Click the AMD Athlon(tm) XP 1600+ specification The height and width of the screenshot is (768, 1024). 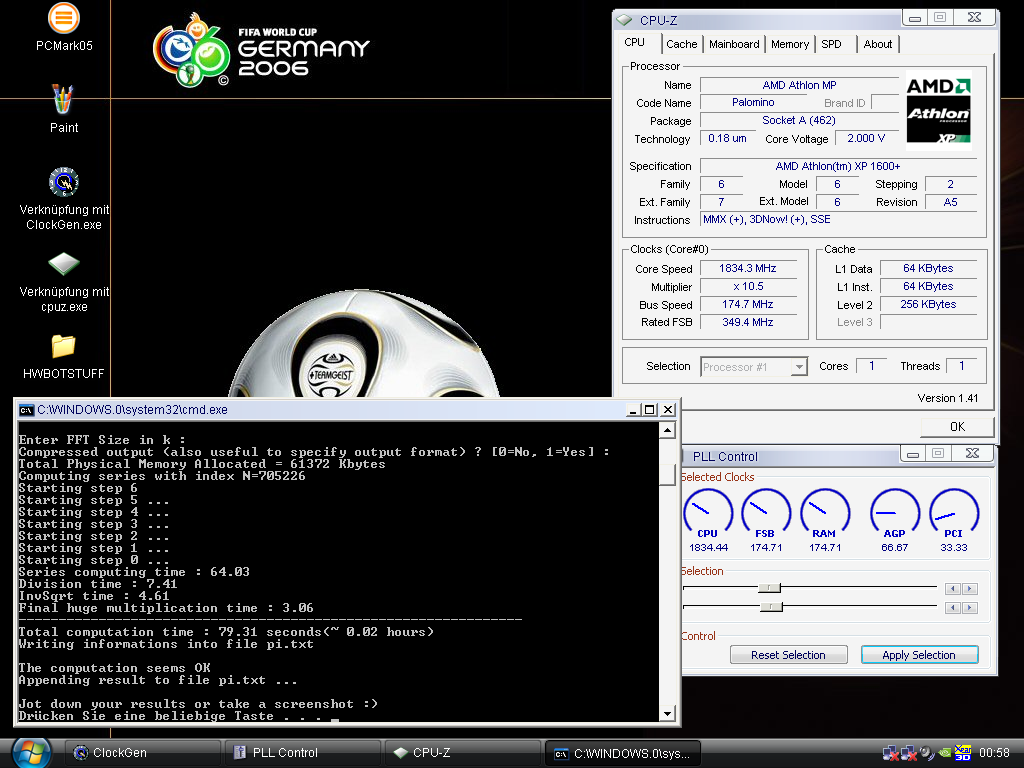[x=838, y=167]
